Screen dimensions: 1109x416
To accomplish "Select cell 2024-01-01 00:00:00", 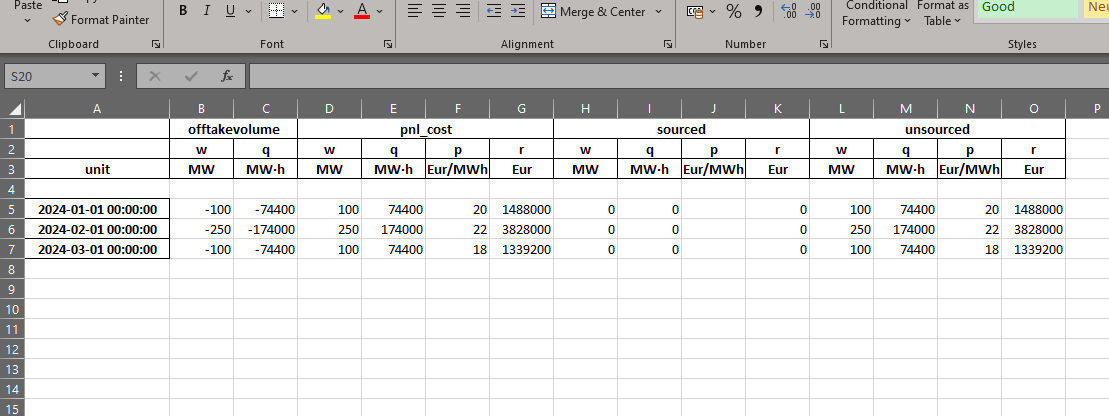I will [97, 209].
